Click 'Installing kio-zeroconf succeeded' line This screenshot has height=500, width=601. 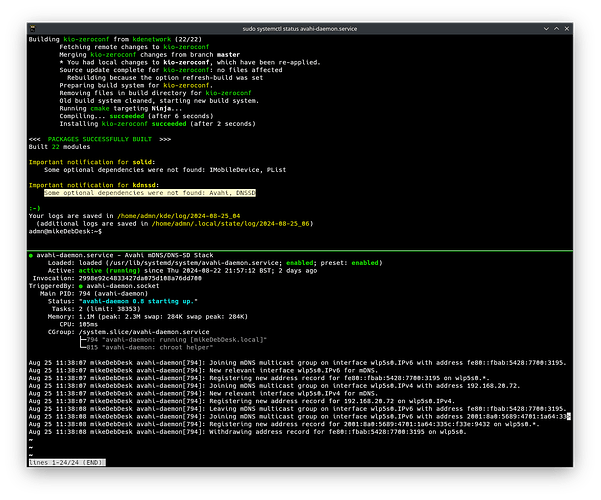click(157, 124)
